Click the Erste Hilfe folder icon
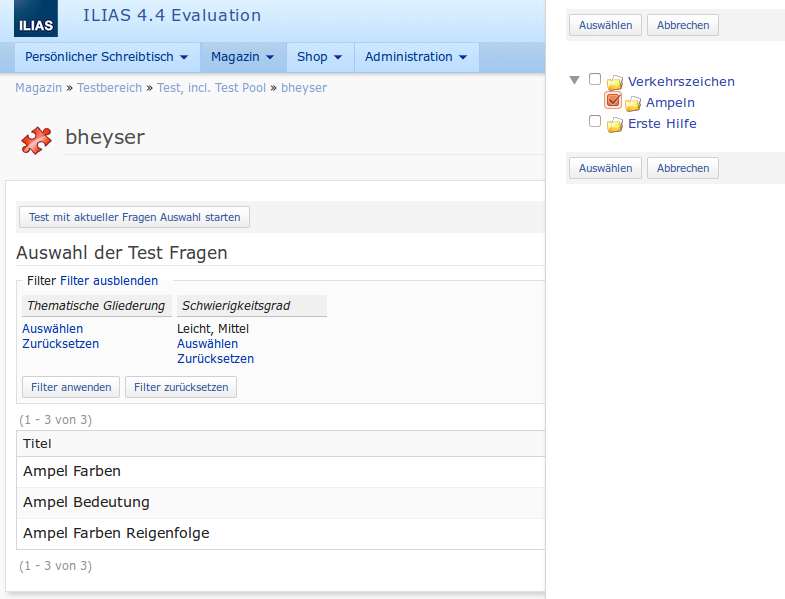 pyautogui.click(x=615, y=124)
